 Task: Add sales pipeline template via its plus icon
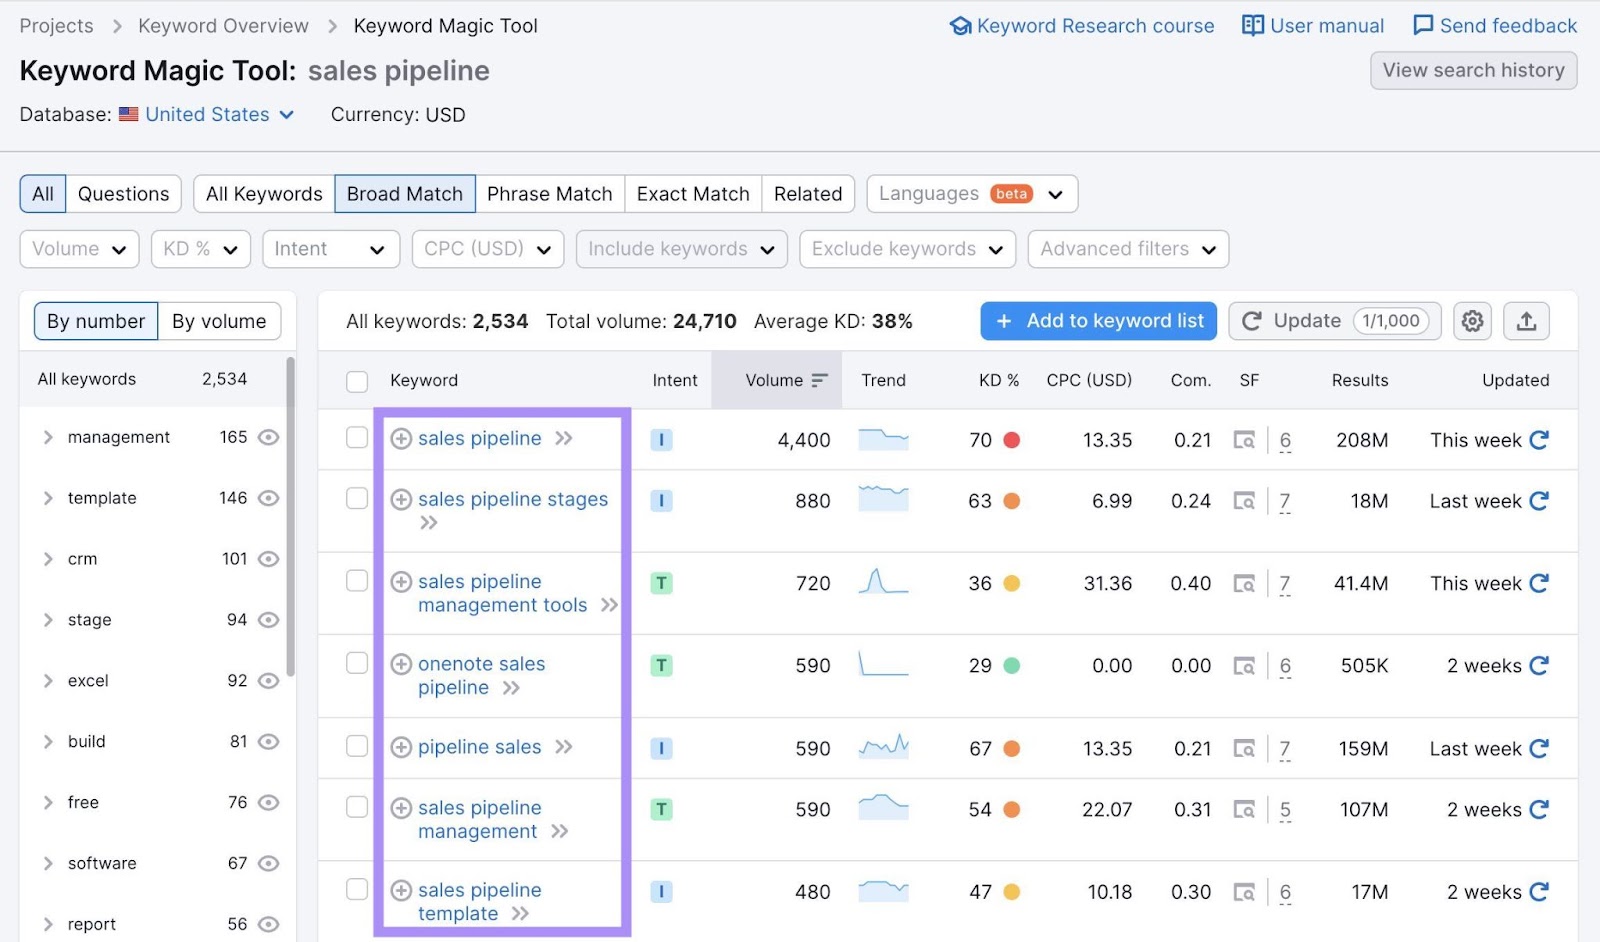pos(401,890)
